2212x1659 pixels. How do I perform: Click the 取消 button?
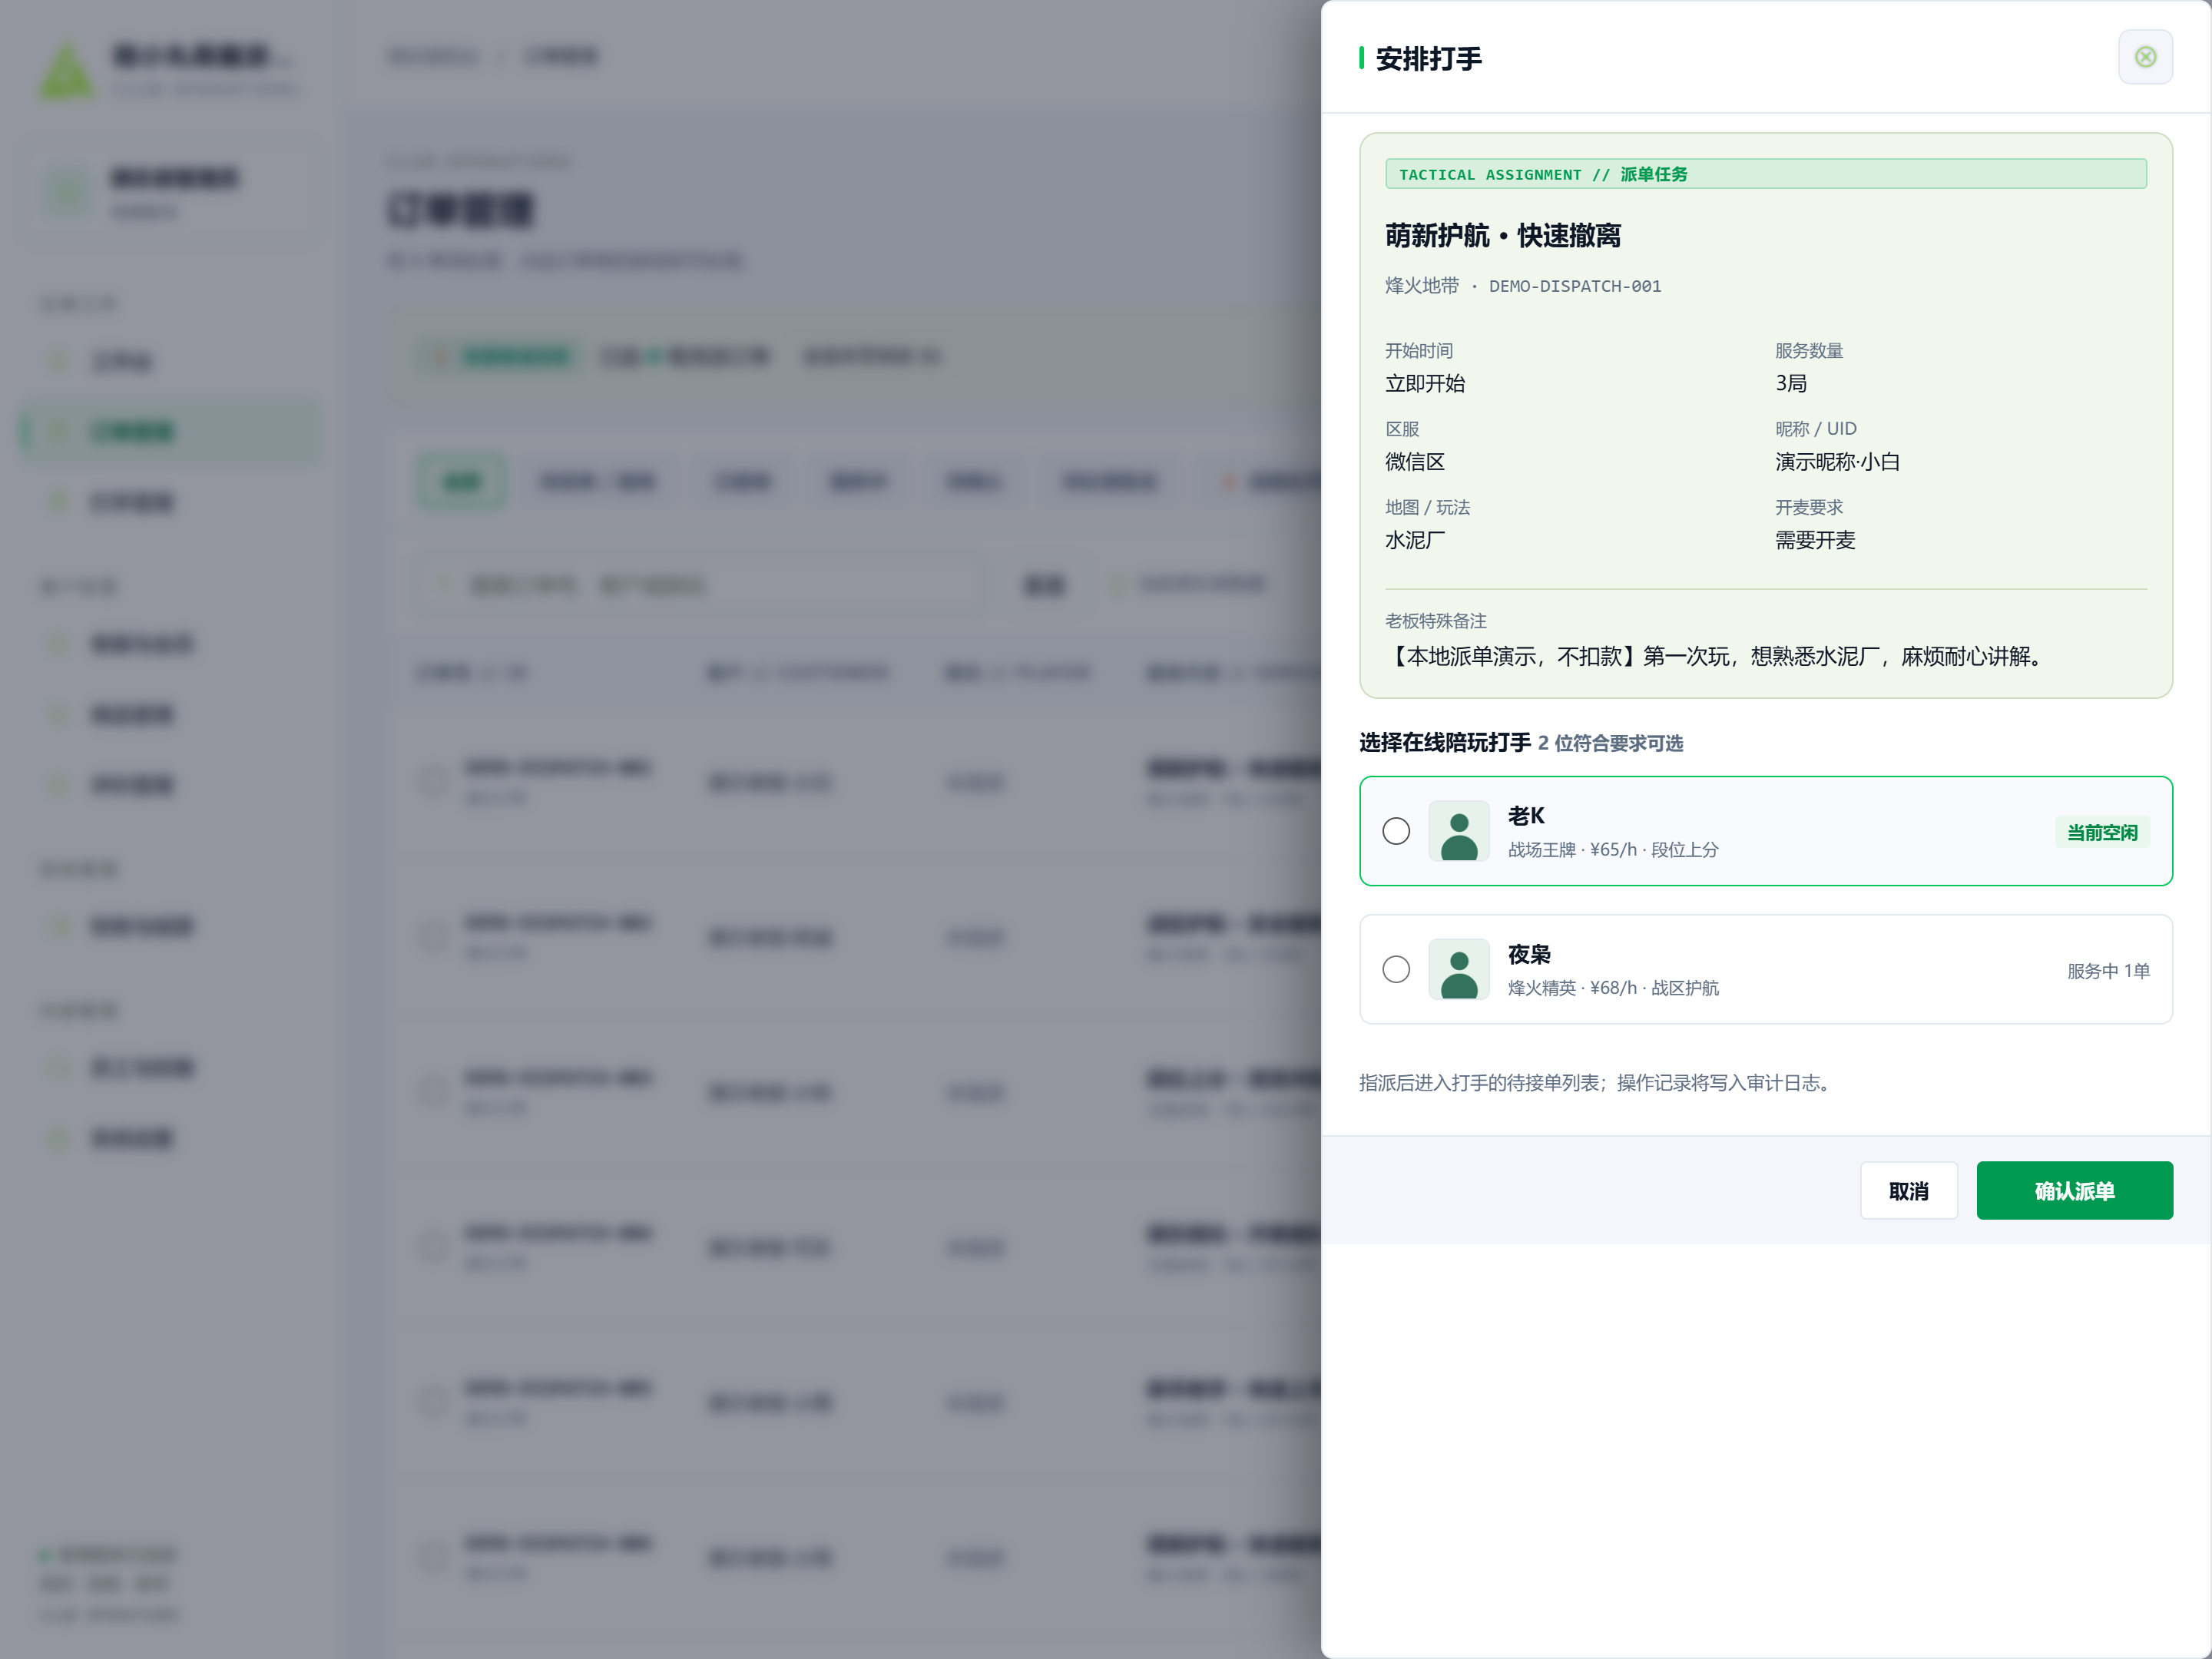[1908, 1190]
